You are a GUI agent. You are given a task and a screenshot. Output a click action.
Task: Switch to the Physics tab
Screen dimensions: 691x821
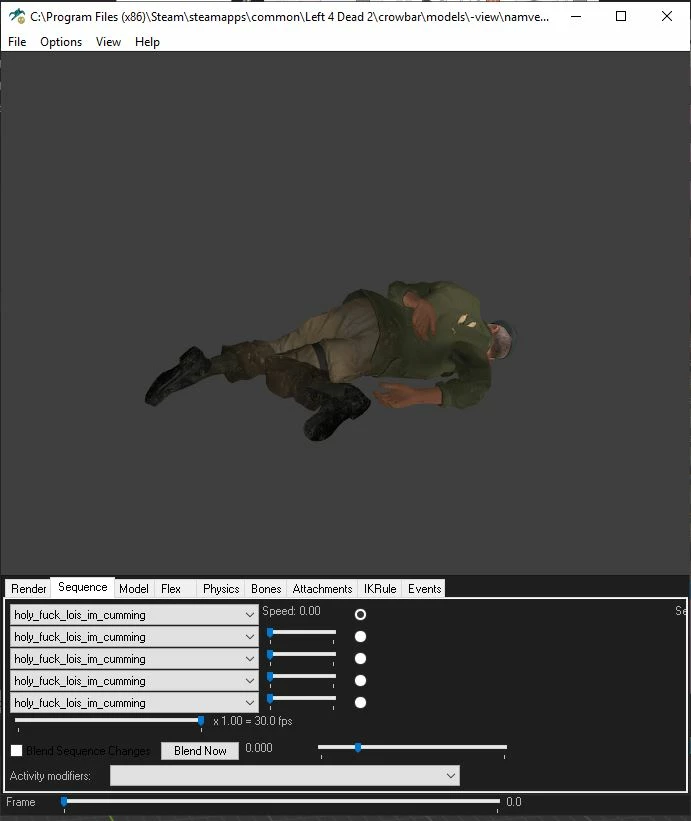click(x=221, y=589)
